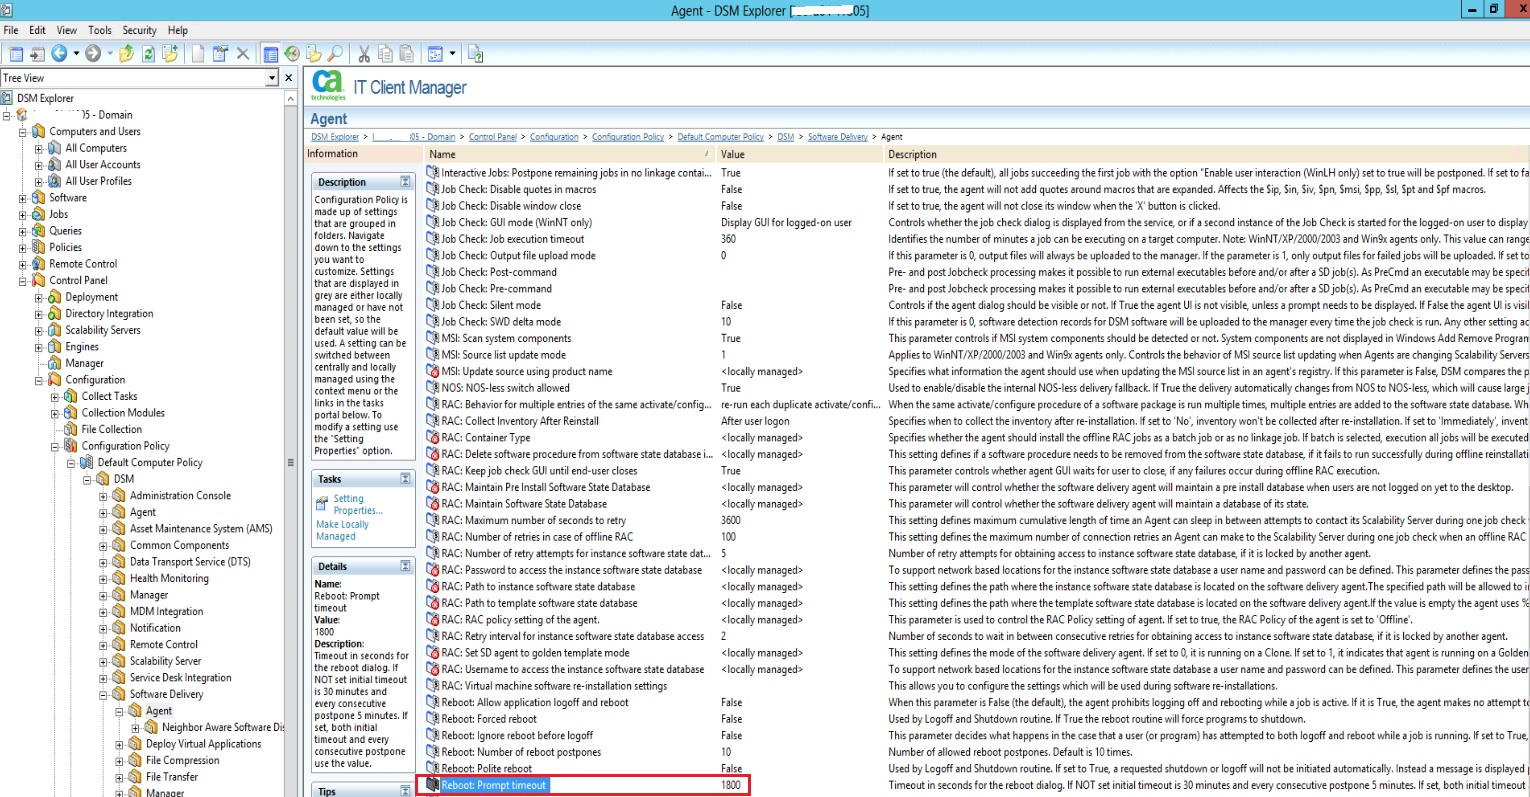Viewport: 1530px width, 797px height.
Task: Open the Tree View dropdown
Action: coord(271,78)
